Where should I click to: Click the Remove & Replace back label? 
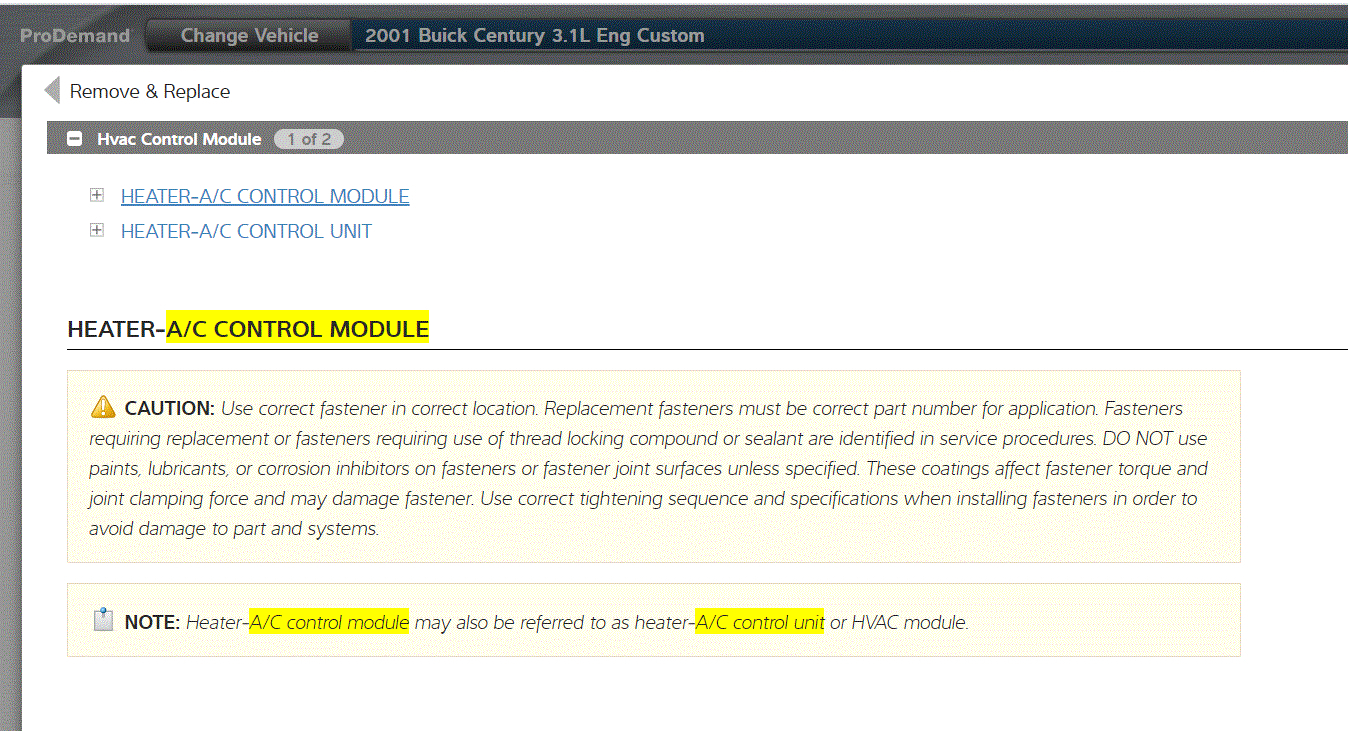coord(150,91)
